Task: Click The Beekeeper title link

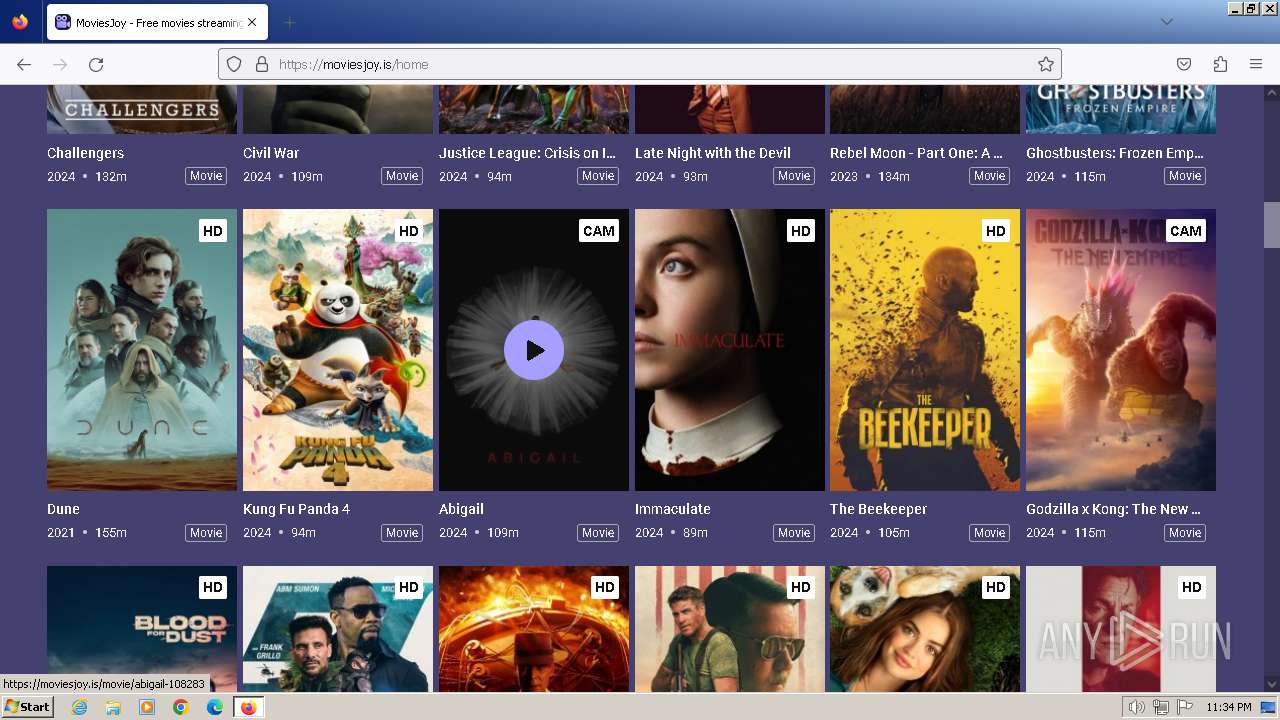Action: point(879,509)
